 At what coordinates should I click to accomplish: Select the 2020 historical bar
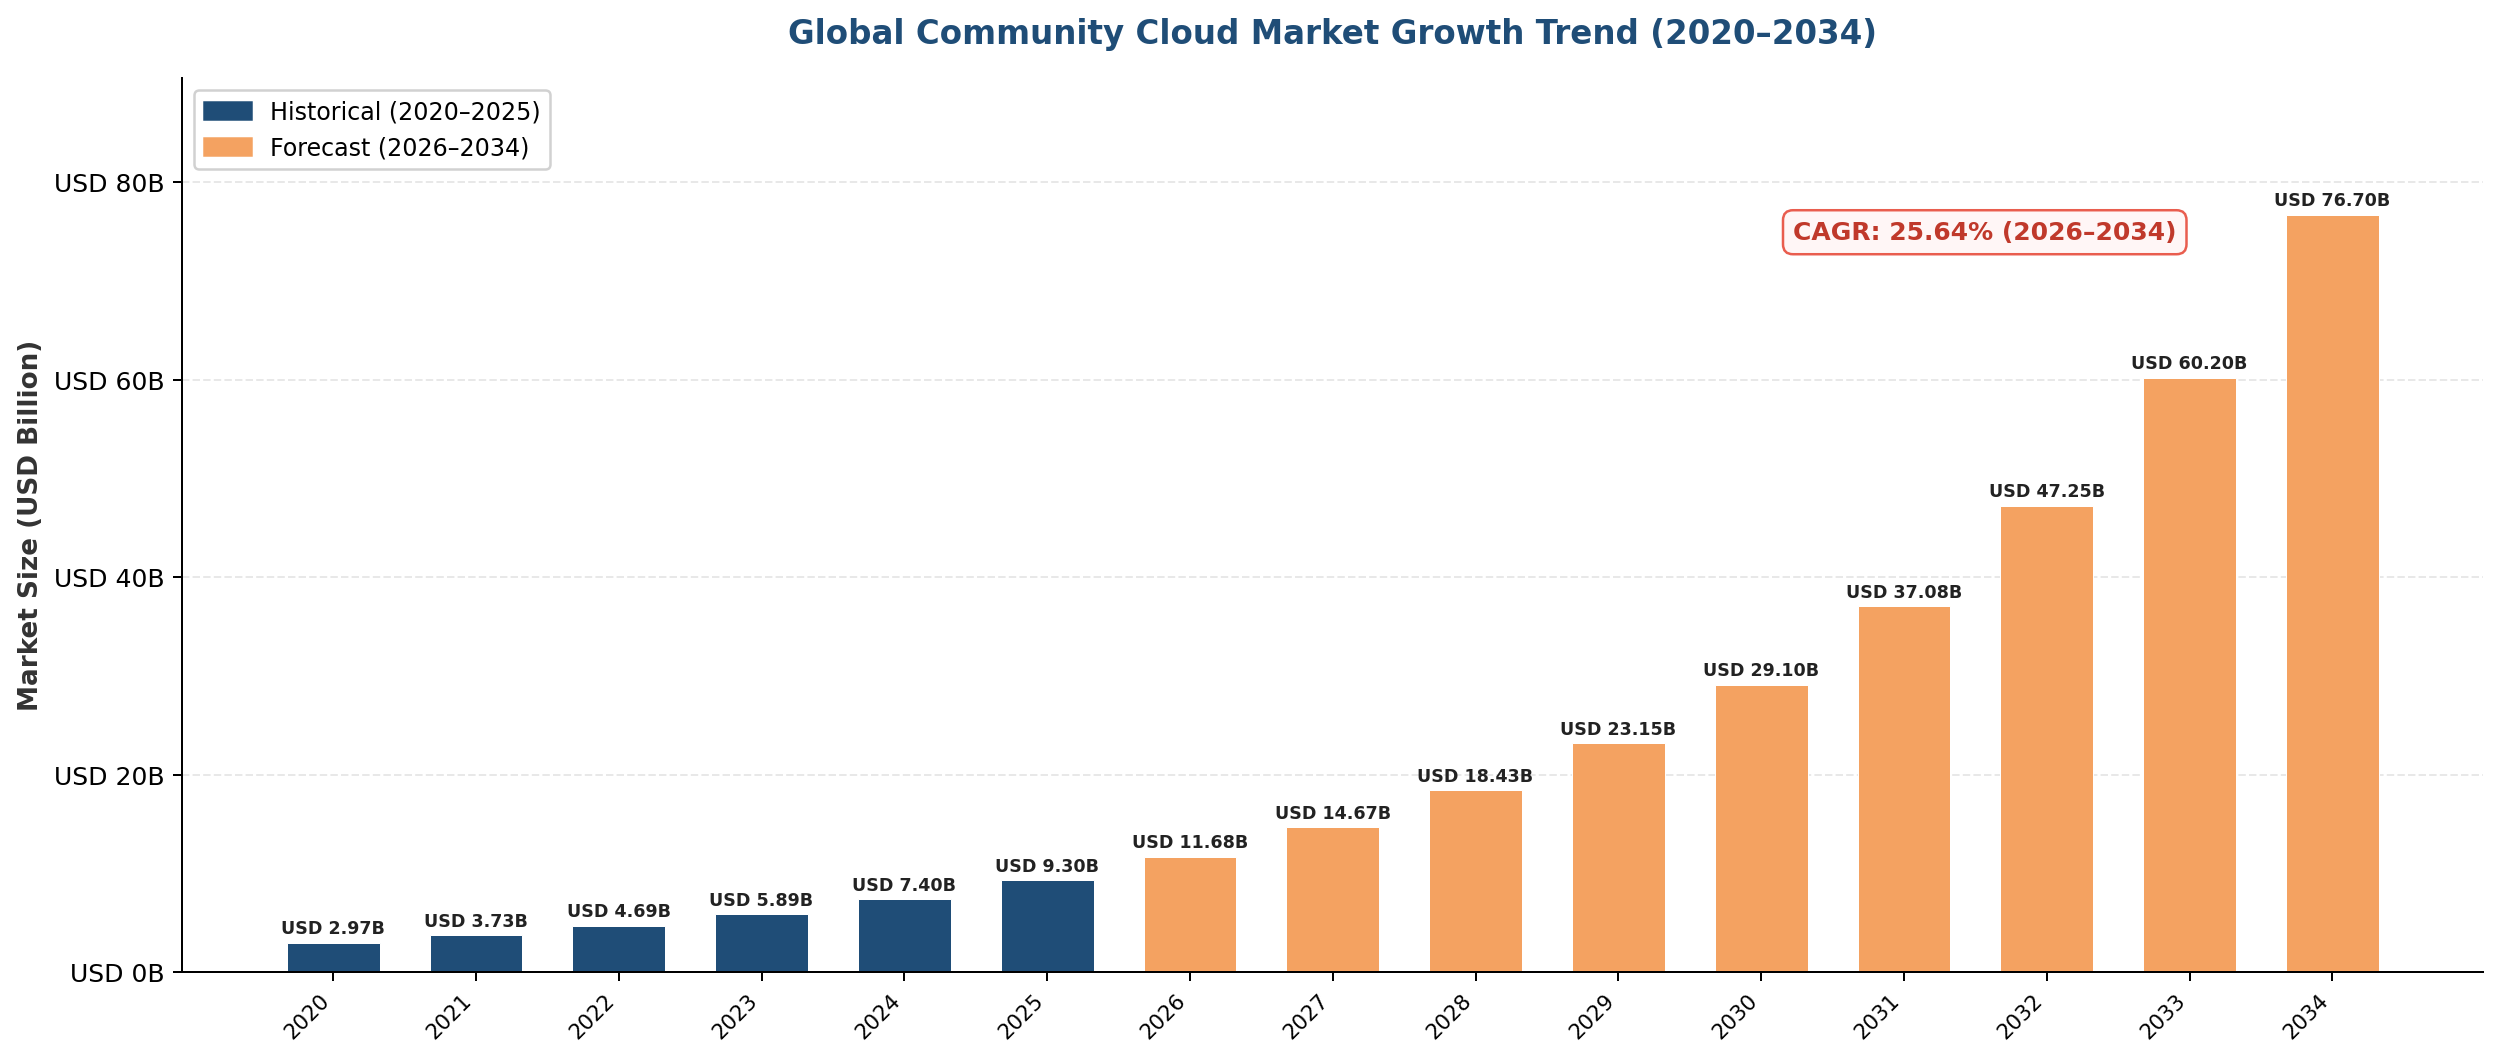click(333, 957)
